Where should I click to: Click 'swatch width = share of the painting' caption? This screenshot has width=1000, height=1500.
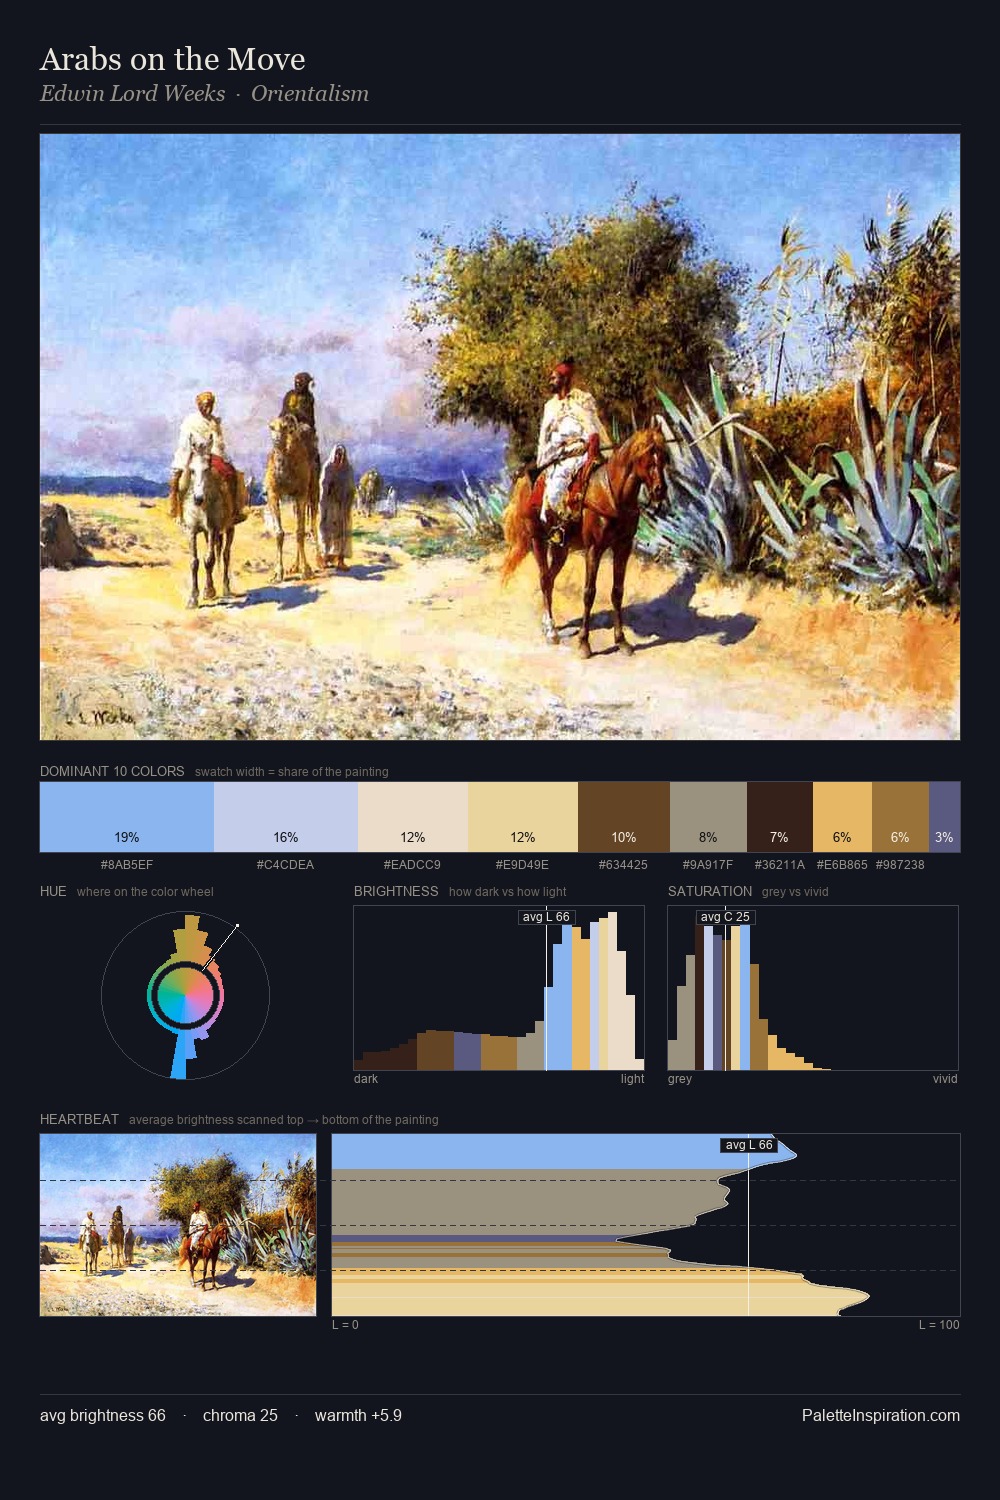tap(291, 771)
